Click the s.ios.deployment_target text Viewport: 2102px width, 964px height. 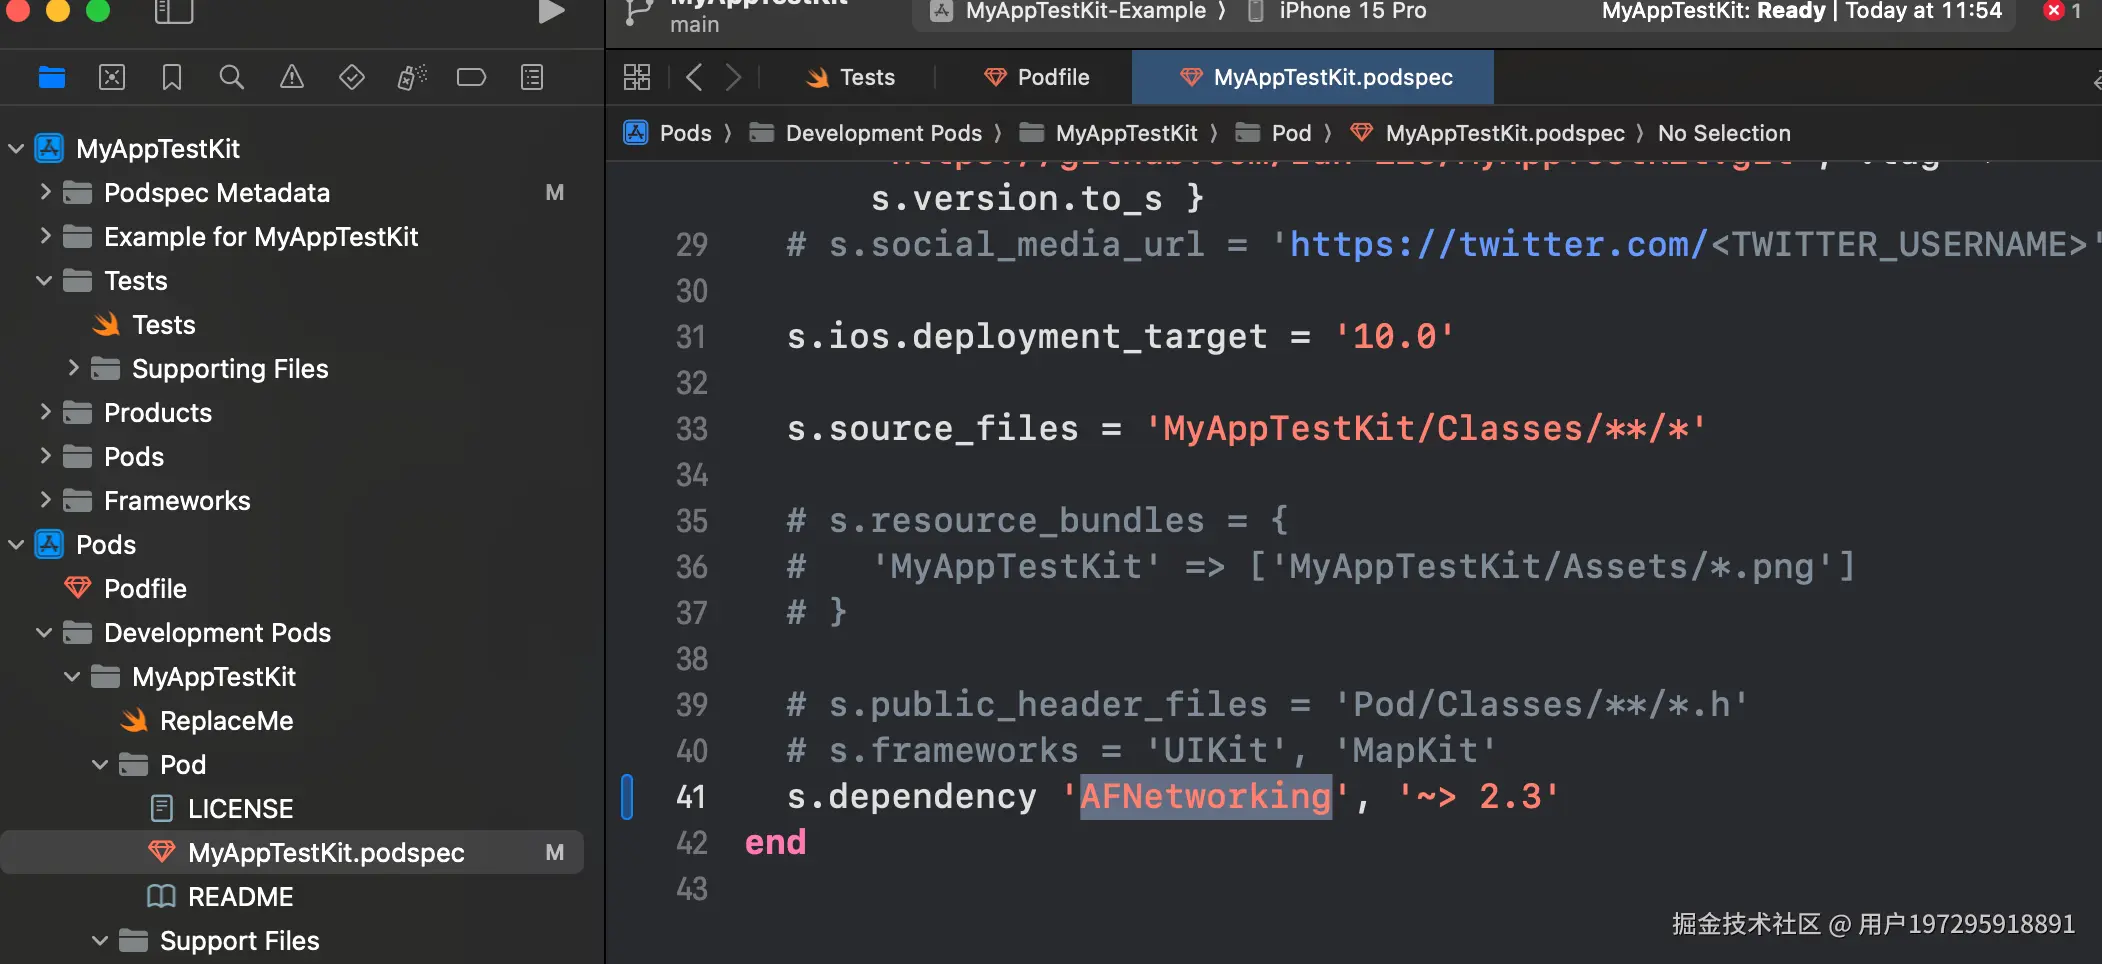pyautogui.click(x=1027, y=337)
